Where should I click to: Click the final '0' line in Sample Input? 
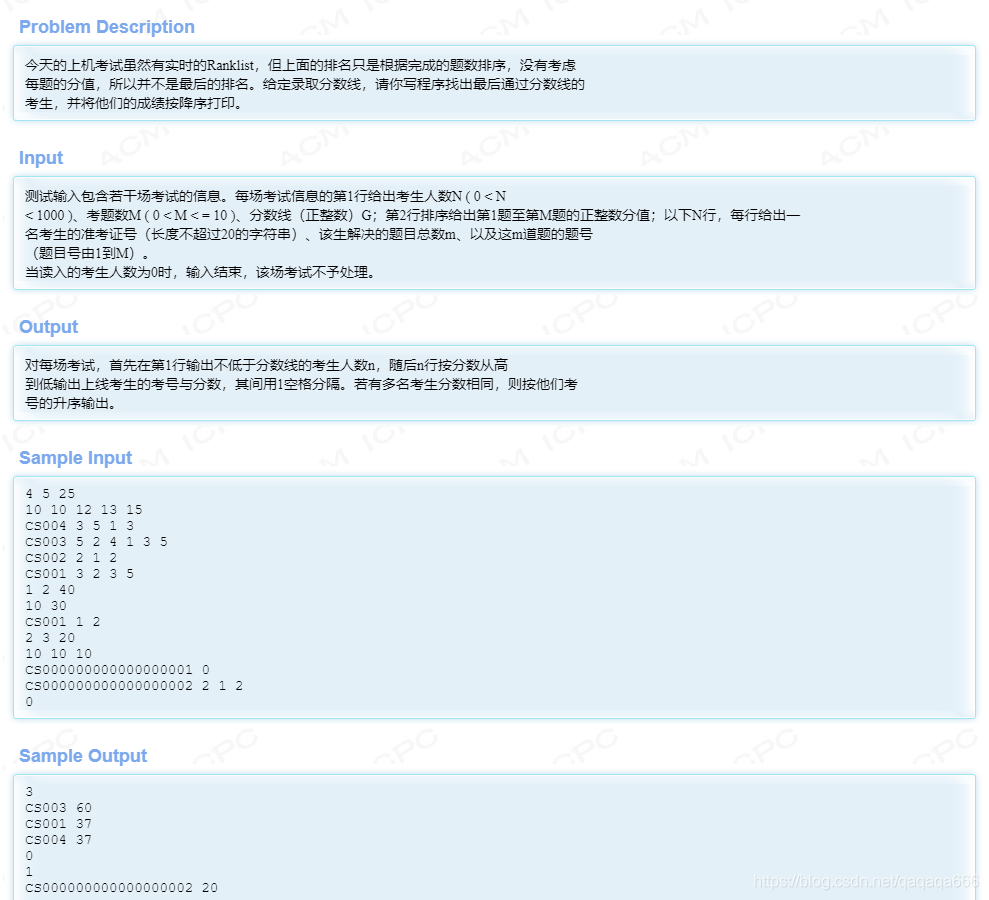click(29, 702)
